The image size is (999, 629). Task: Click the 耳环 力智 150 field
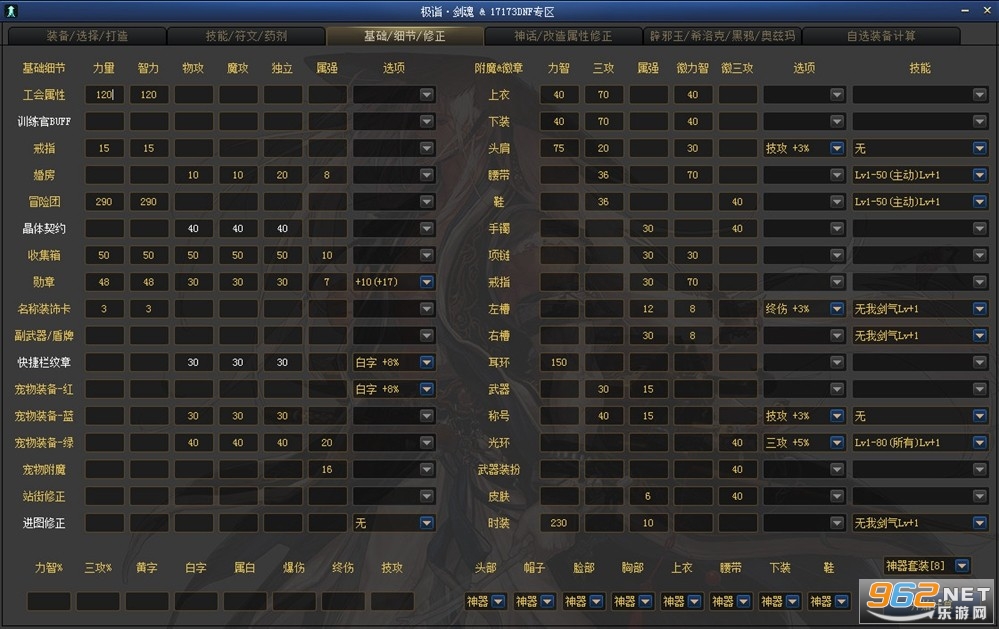tap(559, 363)
